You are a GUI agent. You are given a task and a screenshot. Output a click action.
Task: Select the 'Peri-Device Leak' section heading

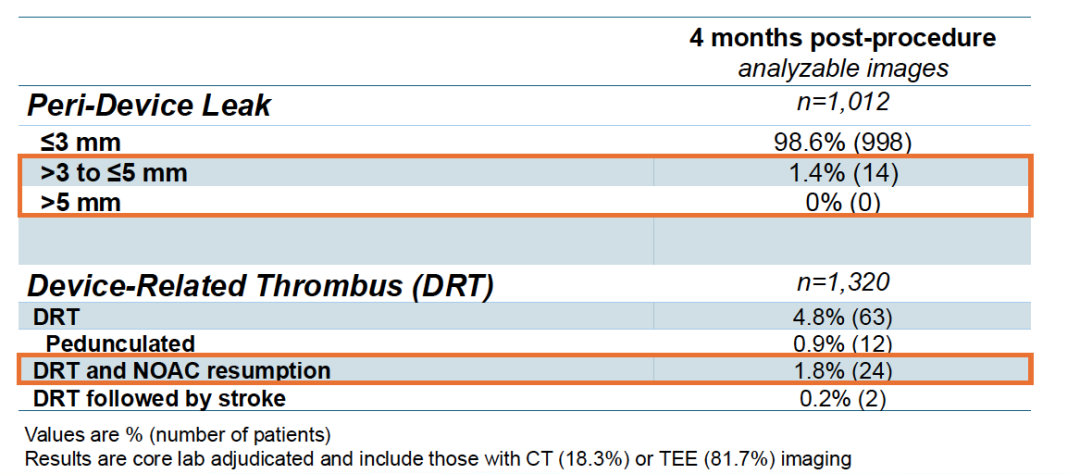tap(149, 106)
